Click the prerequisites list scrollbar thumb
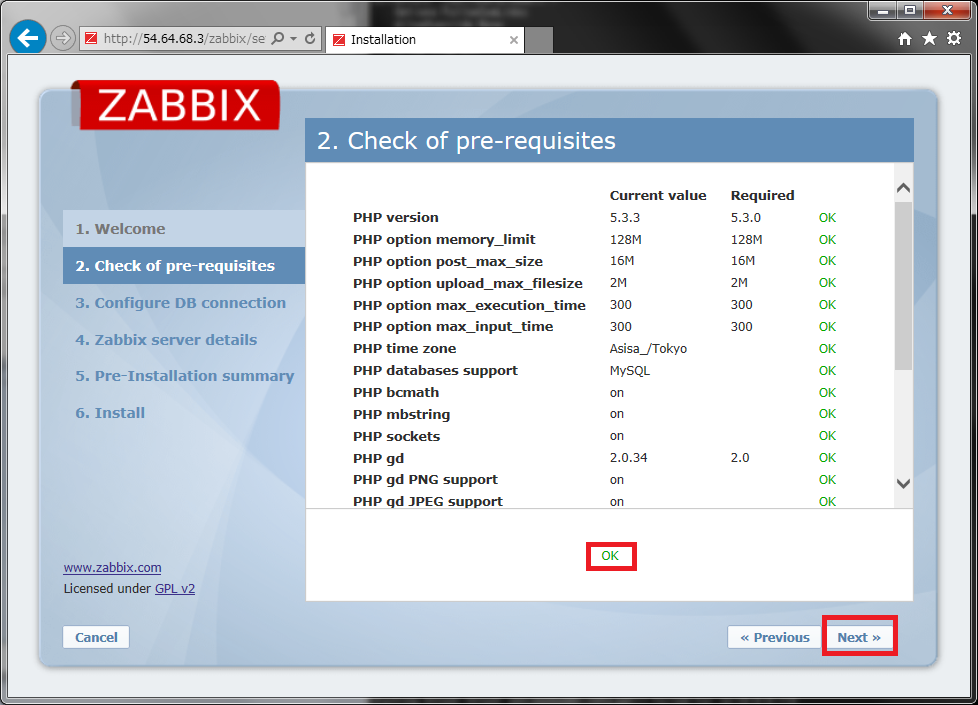Viewport: 978px width, 705px height. tap(903, 286)
